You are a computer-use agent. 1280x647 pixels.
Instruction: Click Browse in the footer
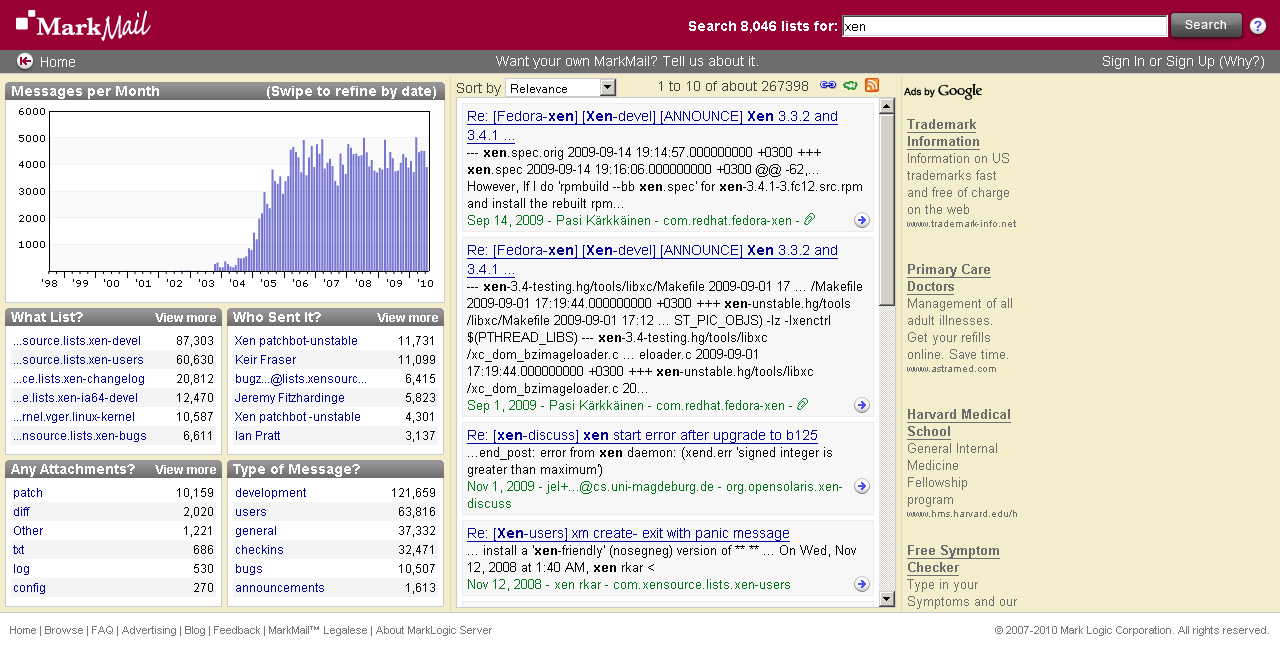(x=64, y=630)
